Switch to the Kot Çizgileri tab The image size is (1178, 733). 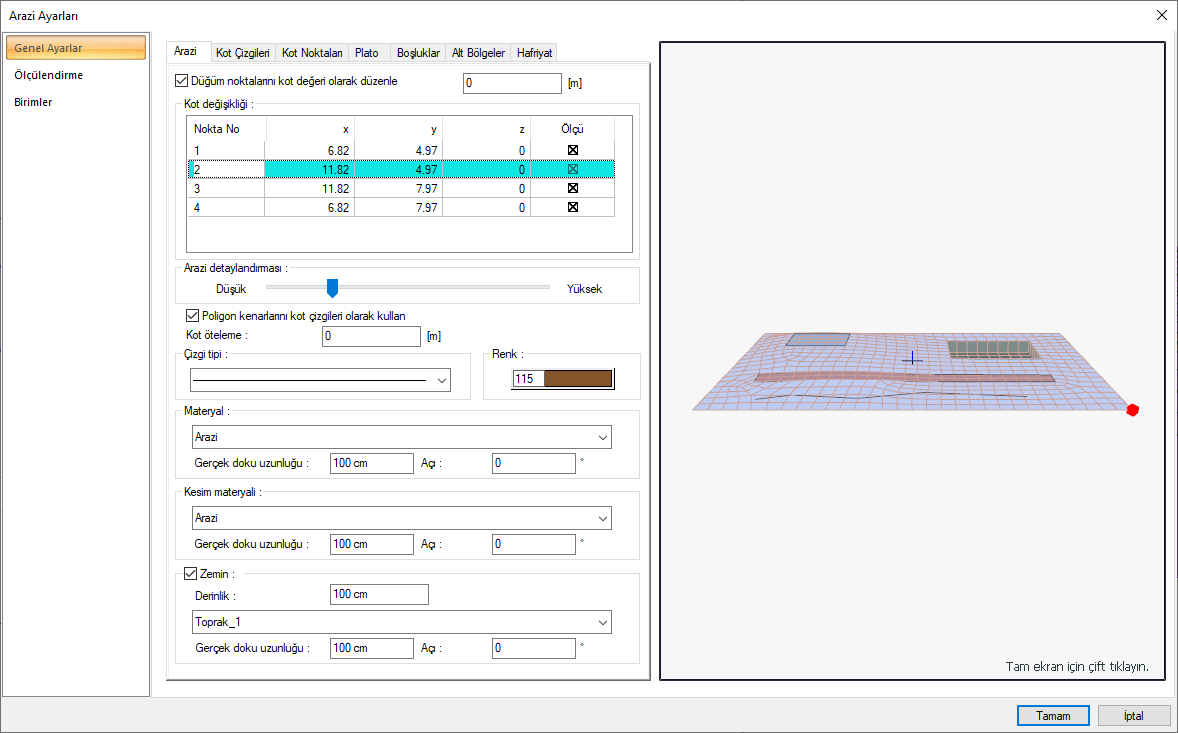[x=243, y=53]
